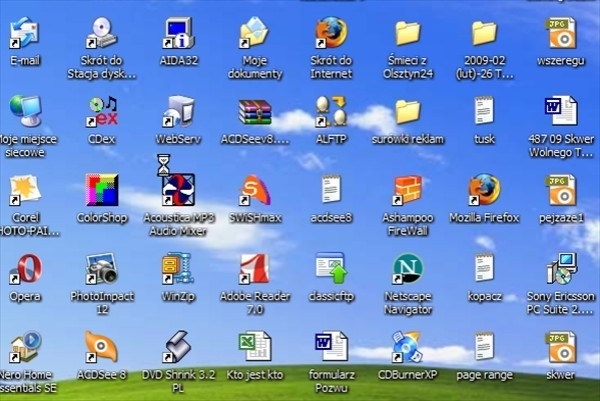Open the Moje miejsce sieciowe icon
The height and width of the screenshot is (401, 600).
click(25, 111)
